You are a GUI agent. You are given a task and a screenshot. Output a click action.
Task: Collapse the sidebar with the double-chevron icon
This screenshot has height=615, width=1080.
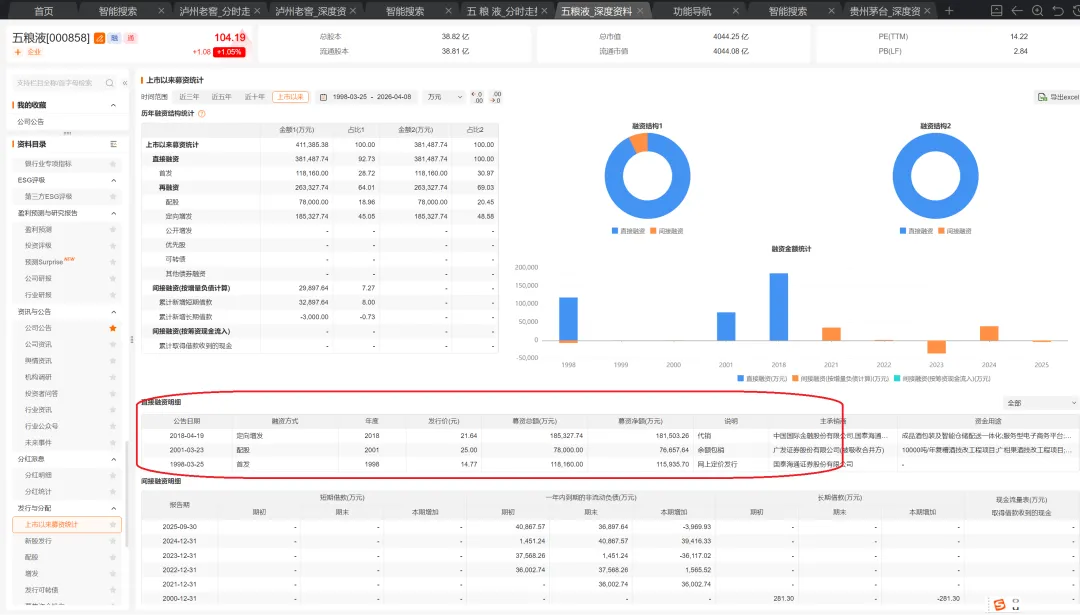click(125, 83)
